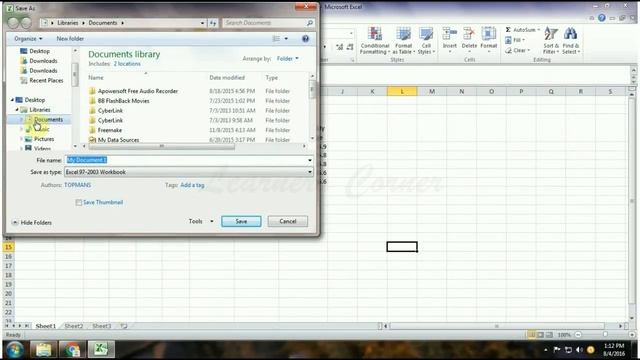Click the Add a tag link

tap(192, 185)
